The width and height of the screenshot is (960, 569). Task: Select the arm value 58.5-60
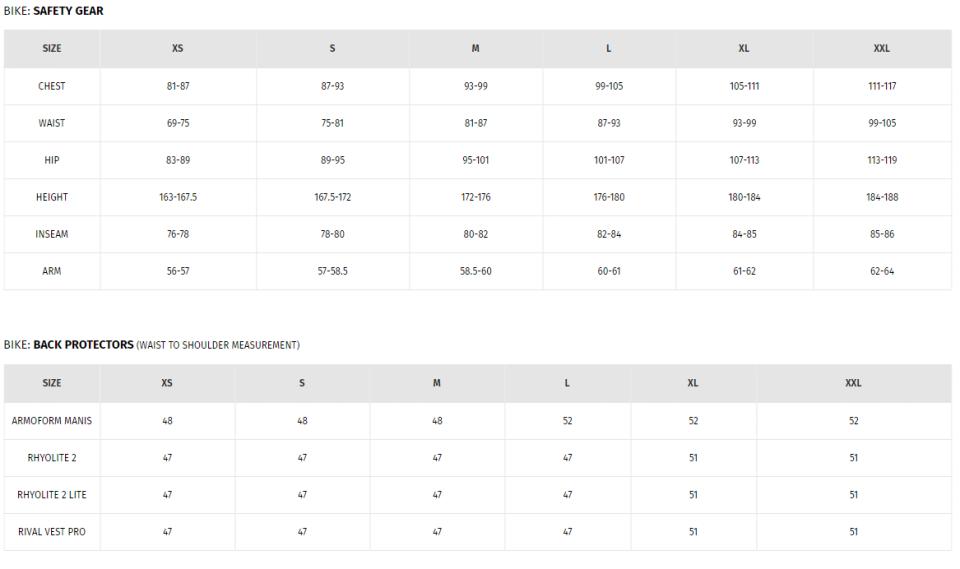[475, 271]
